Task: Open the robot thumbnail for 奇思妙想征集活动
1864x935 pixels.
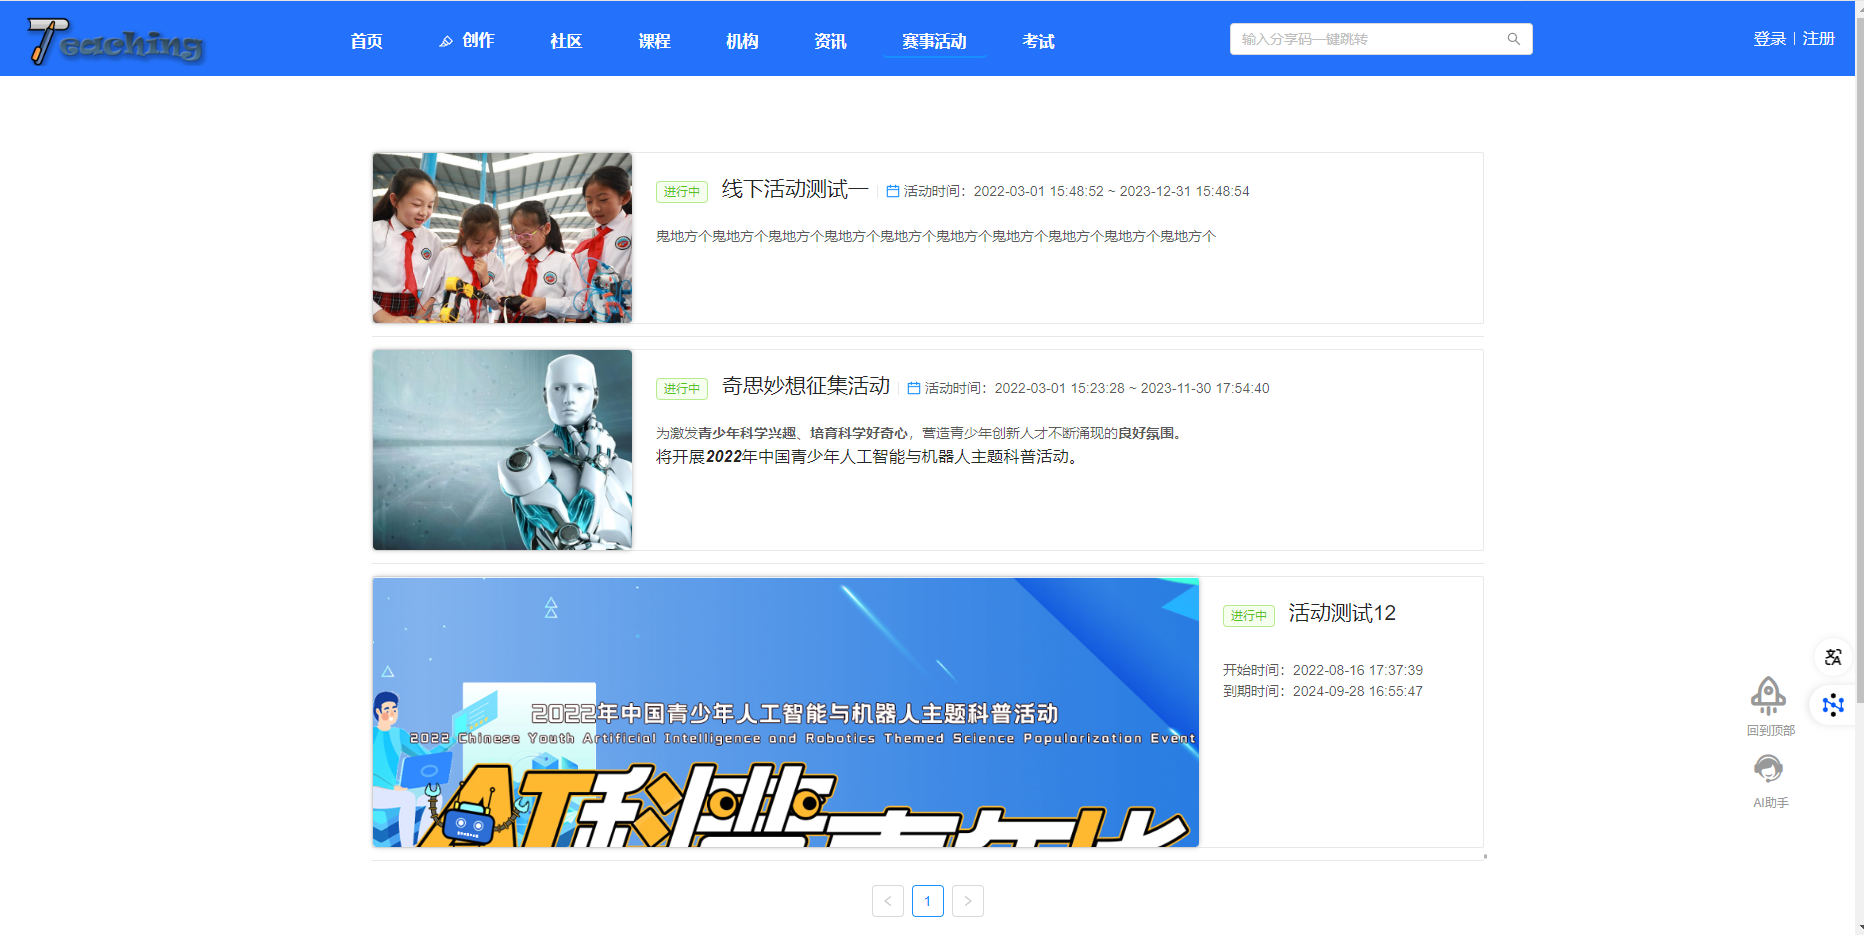Action: tap(502, 450)
